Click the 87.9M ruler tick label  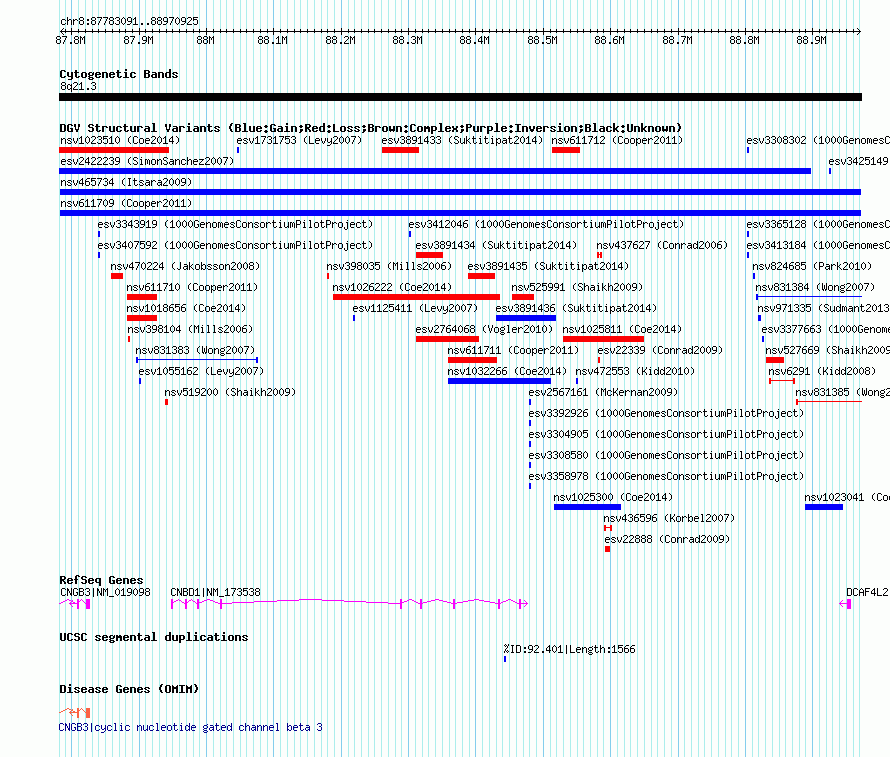pos(138,40)
